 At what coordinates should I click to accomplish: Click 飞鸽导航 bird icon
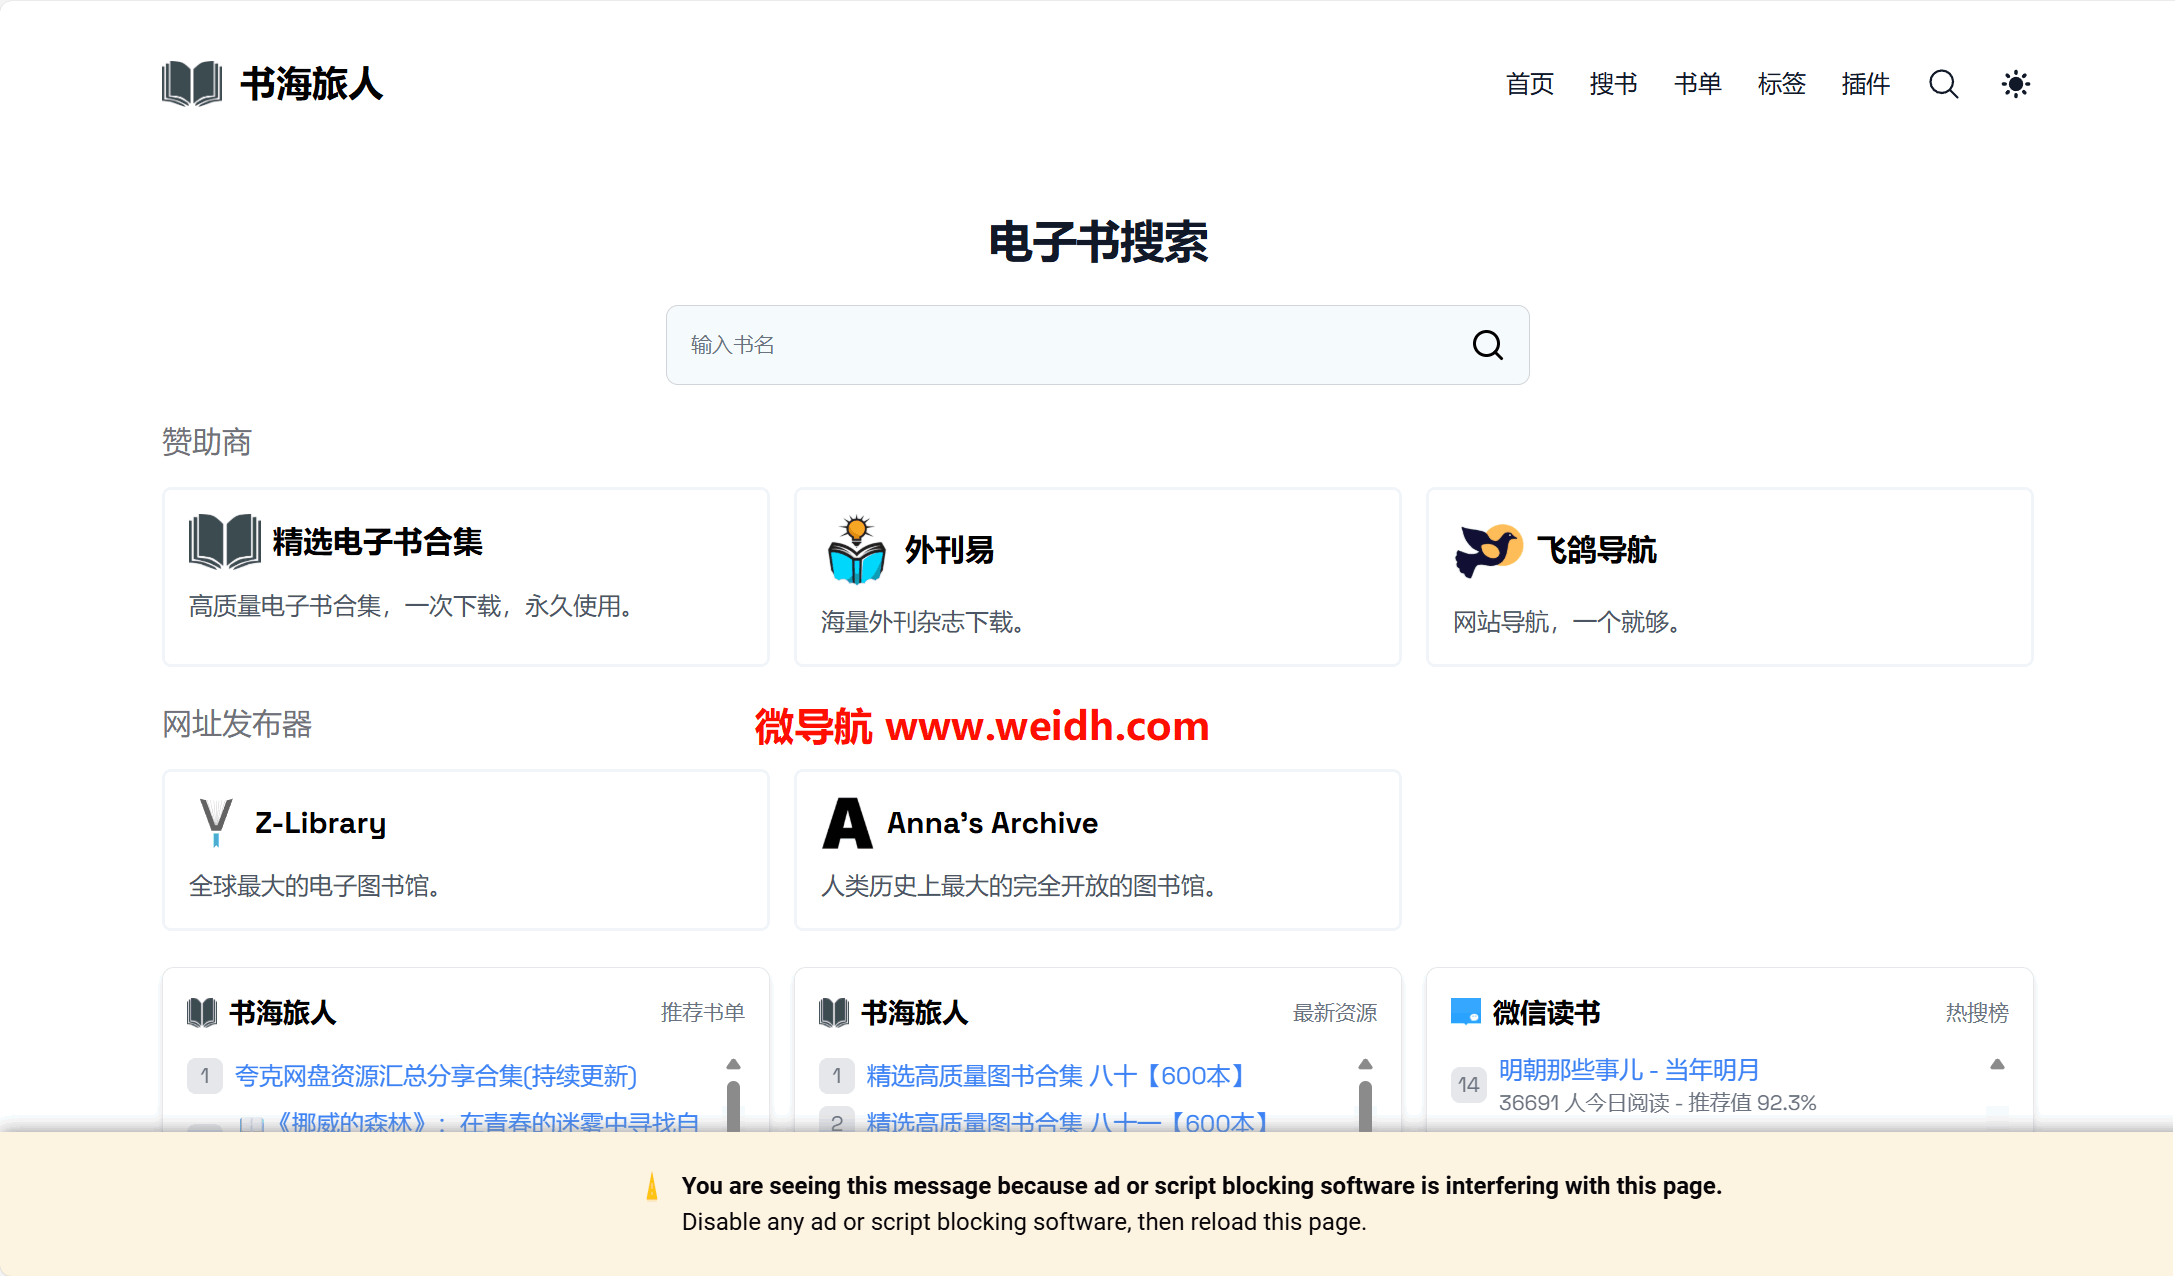click(1488, 550)
